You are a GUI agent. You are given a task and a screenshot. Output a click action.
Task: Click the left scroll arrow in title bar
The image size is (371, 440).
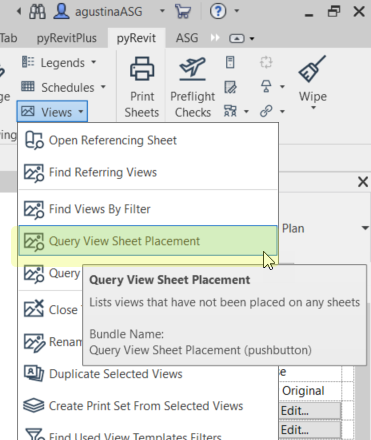click(x=19, y=11)
